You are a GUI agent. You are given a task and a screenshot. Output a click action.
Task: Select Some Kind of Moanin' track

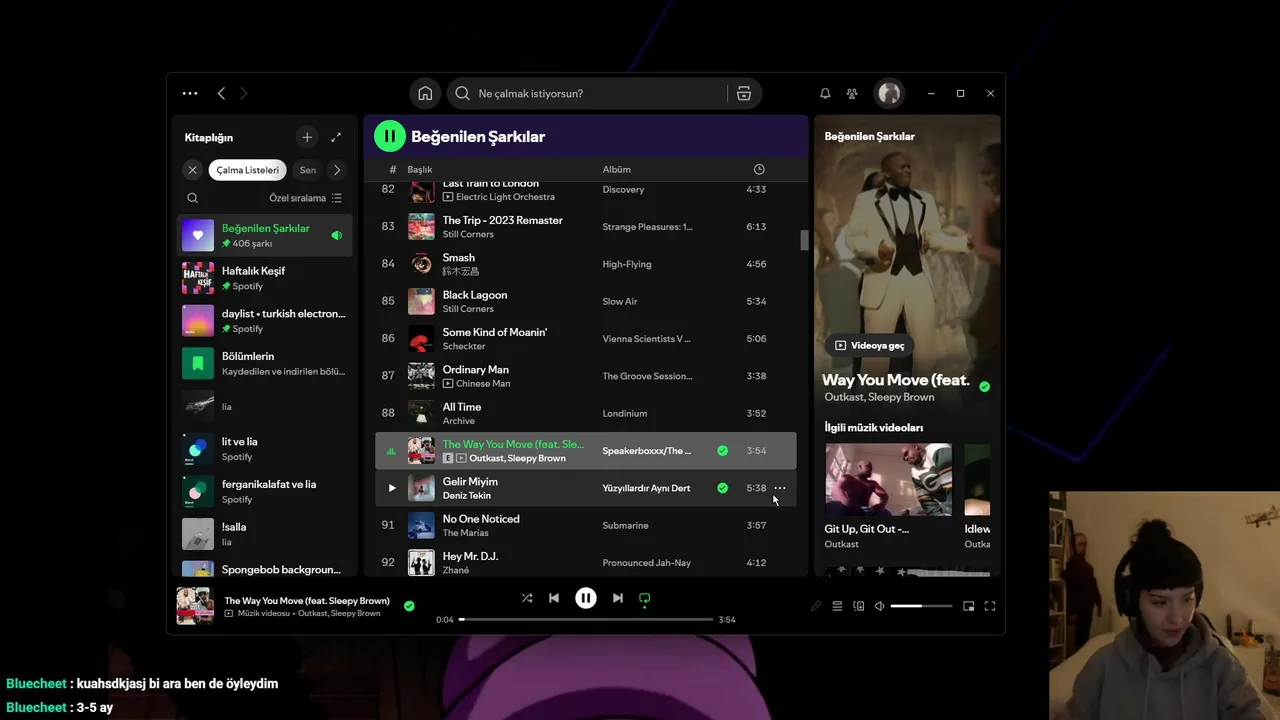pyautogui.click(x=586, y=339)
